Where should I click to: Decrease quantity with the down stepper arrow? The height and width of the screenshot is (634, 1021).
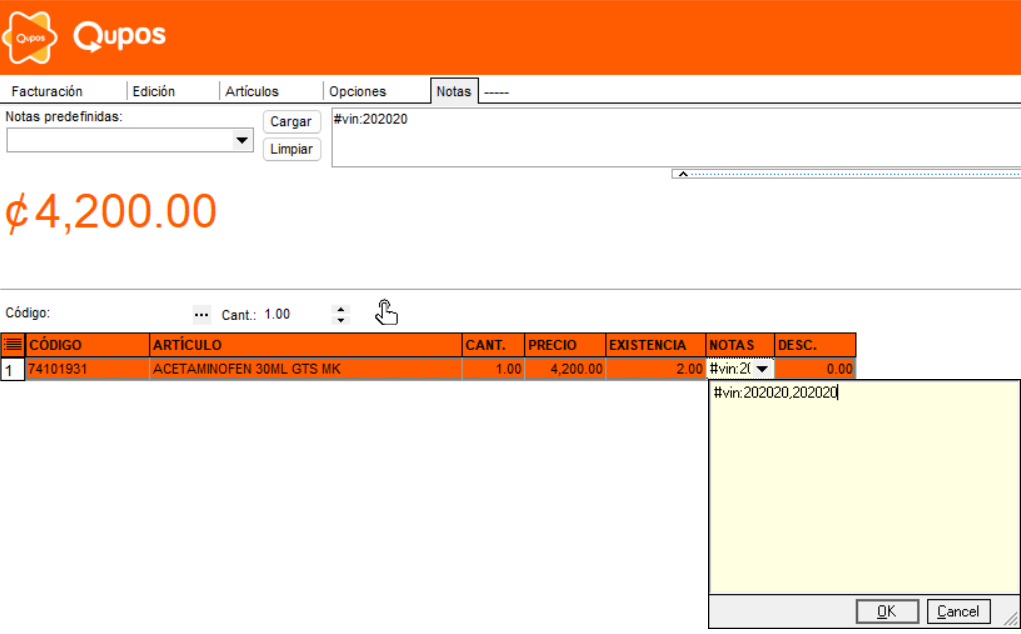pos(341,320)
